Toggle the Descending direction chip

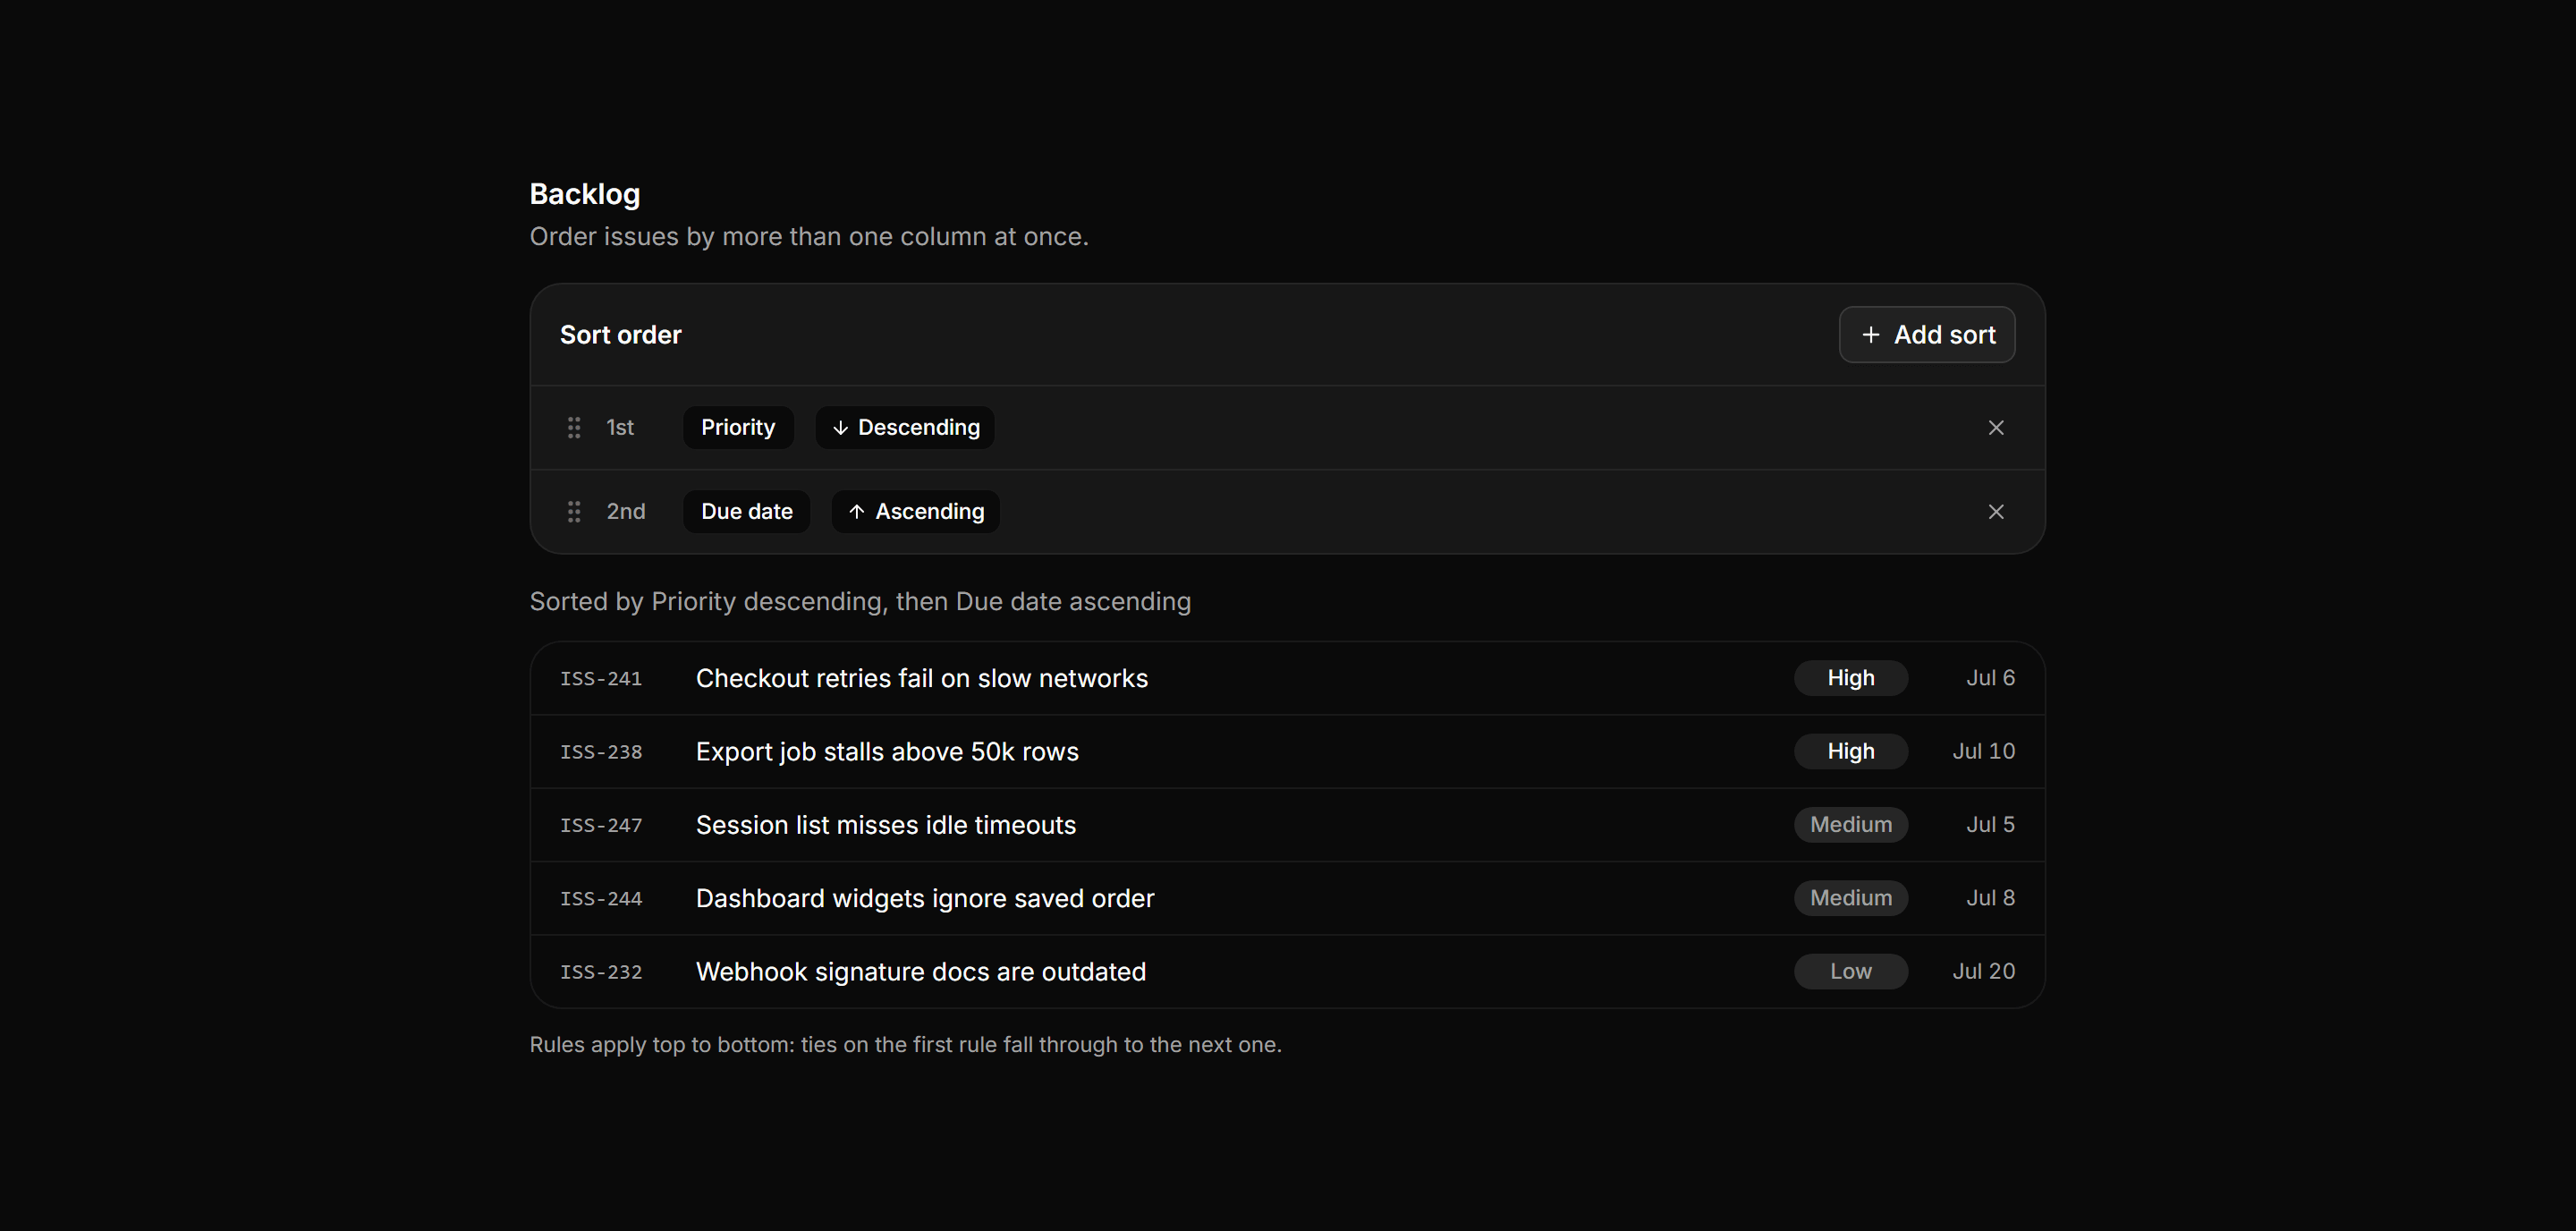tap(905, 428)
